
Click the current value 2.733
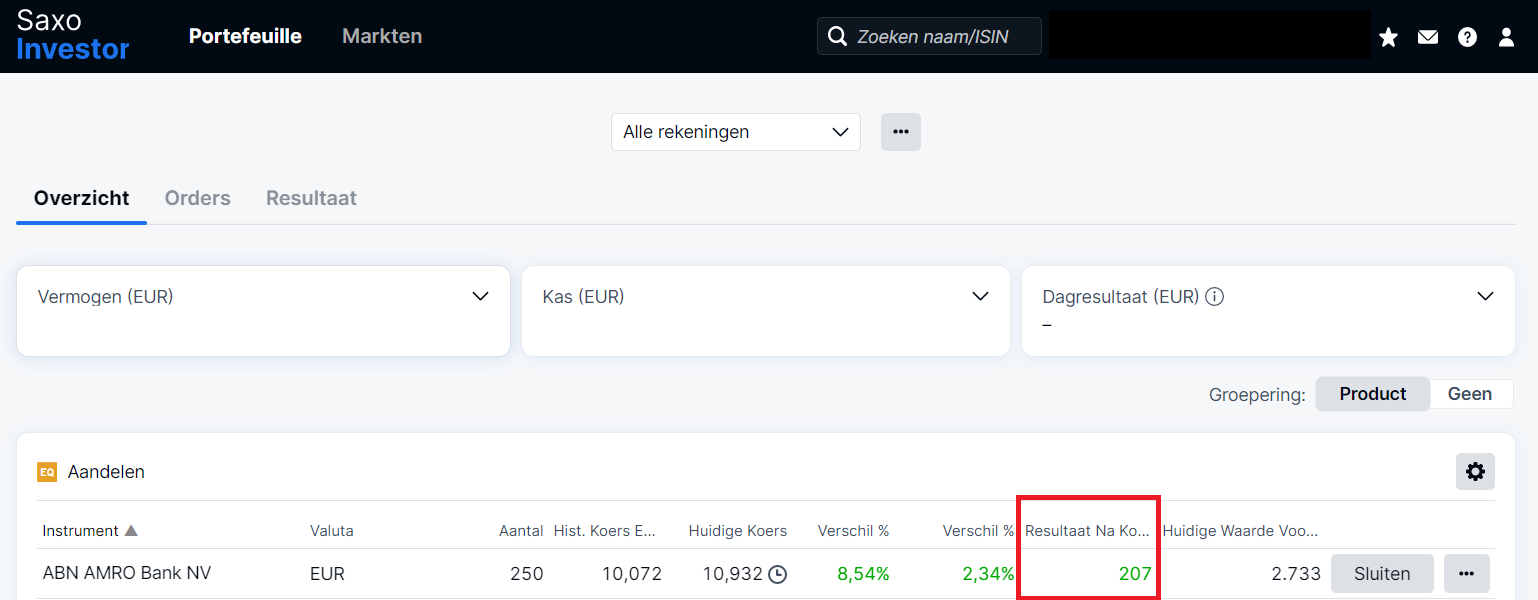(x=1295, y=574)
